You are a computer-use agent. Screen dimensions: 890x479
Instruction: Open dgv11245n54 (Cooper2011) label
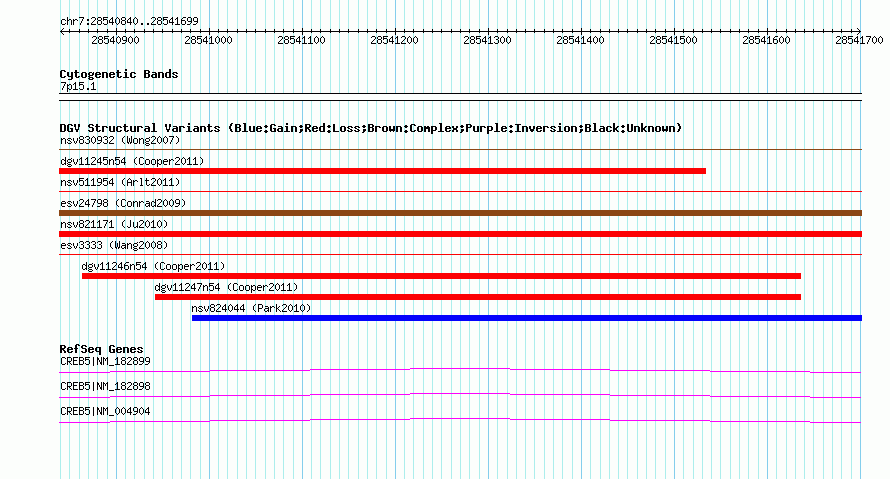click(x=132, y=161)
